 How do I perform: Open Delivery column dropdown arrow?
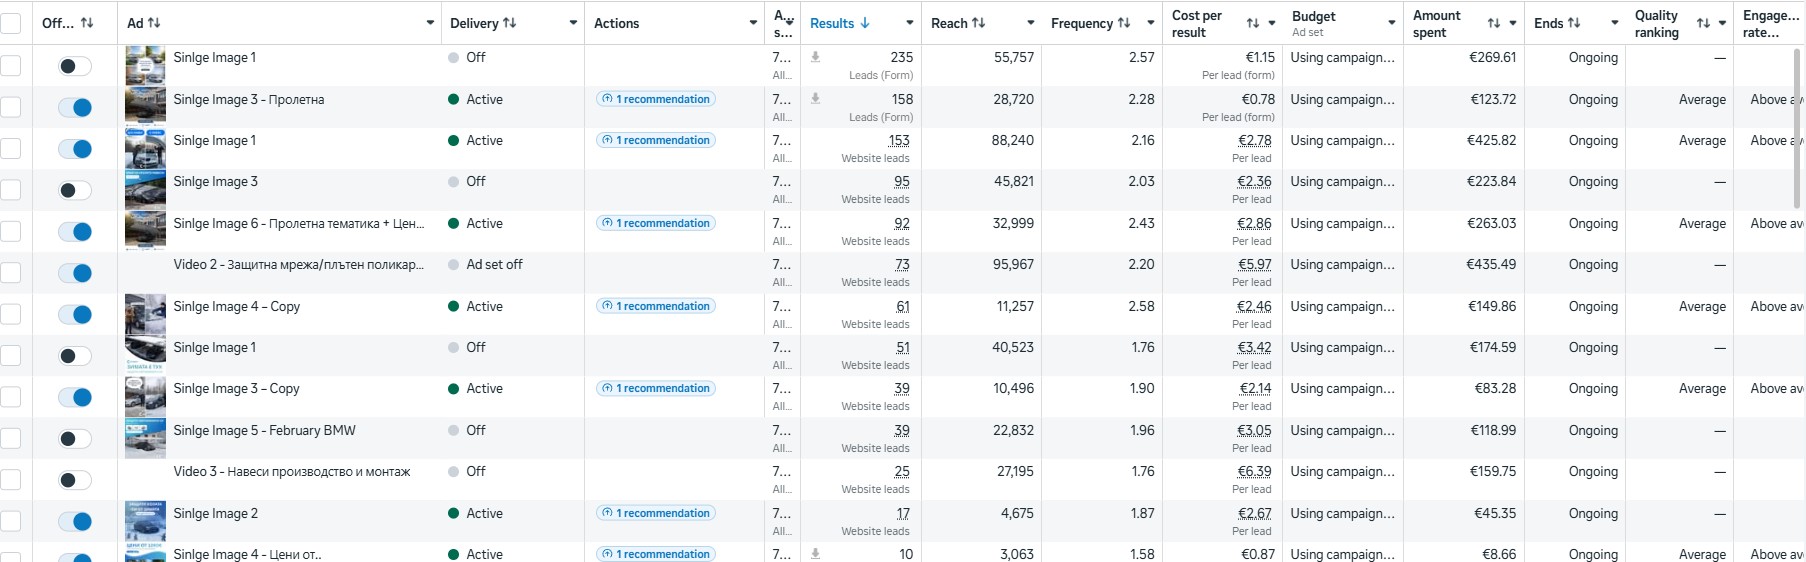click(574, 23)
